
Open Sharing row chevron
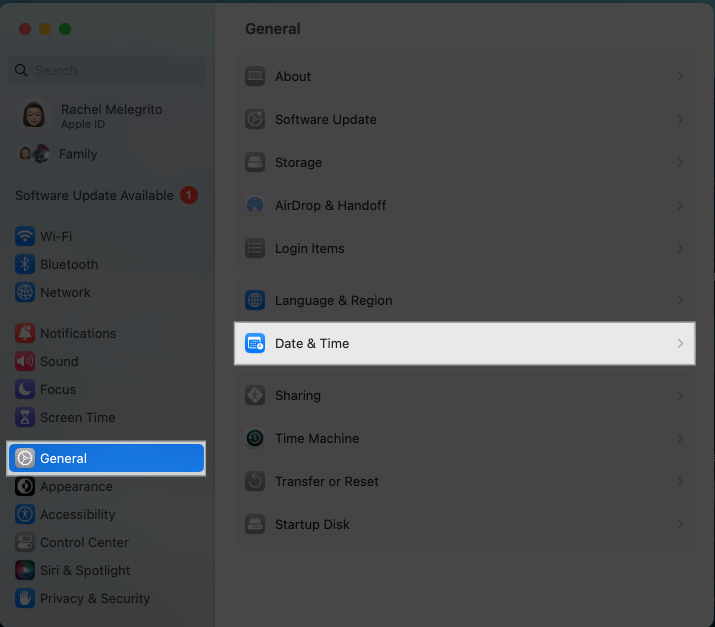680,395
